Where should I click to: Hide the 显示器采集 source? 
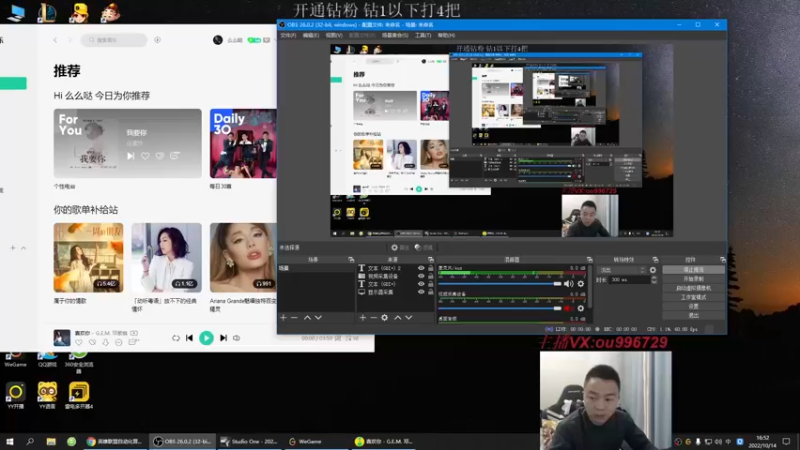pos(421,292)
